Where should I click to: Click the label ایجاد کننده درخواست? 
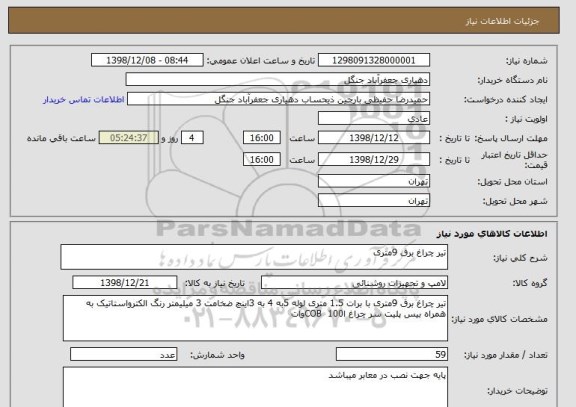tap(505, 100)
